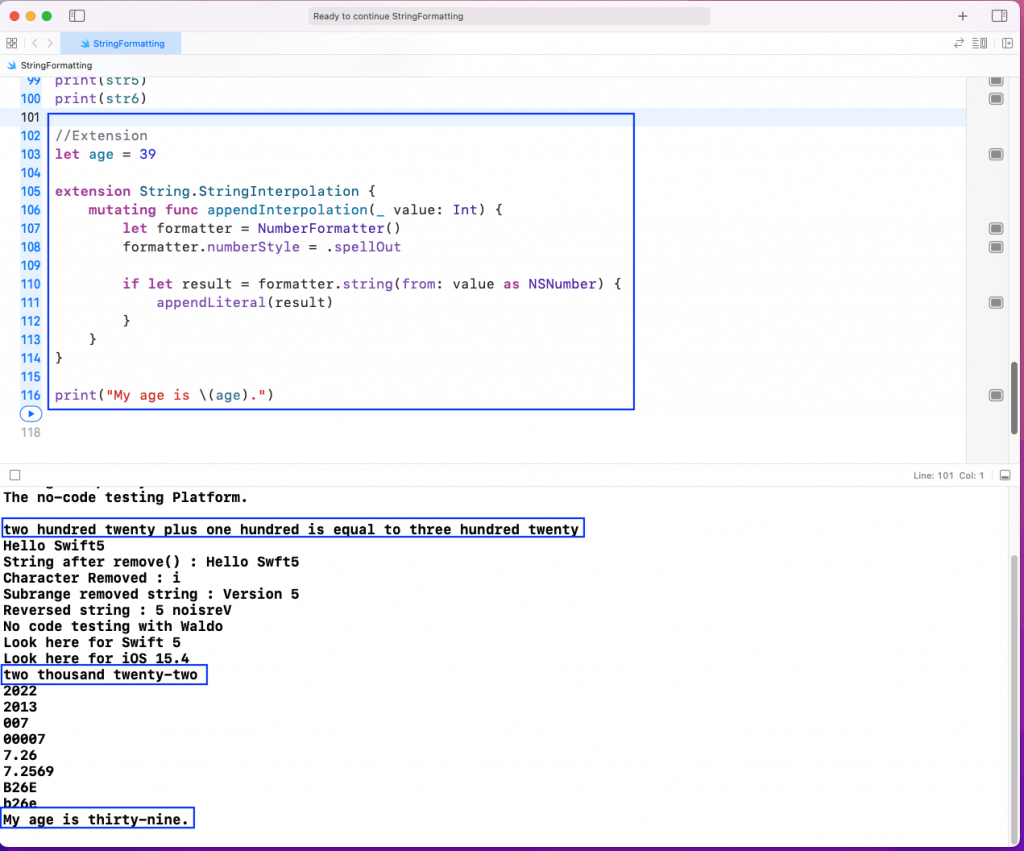Toggle the right inspector panel
This screenshot has width=1024, height=851.
998,16
